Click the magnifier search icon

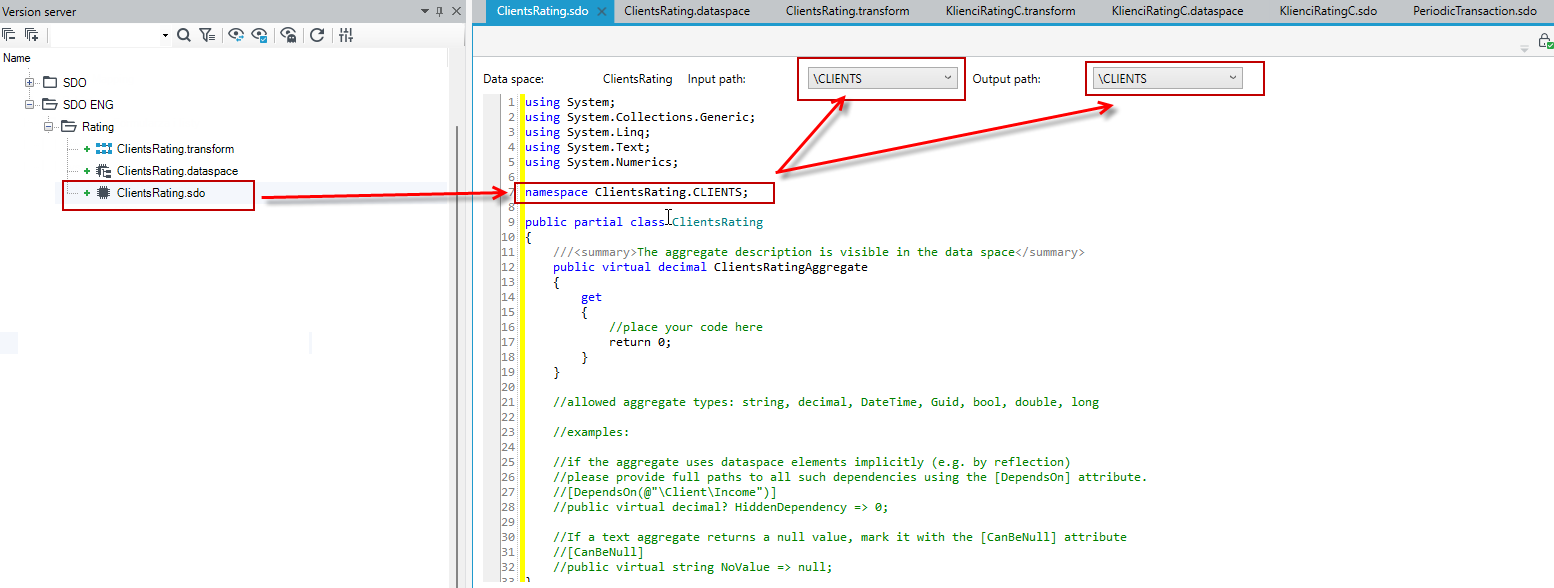[x=184, y=35]
